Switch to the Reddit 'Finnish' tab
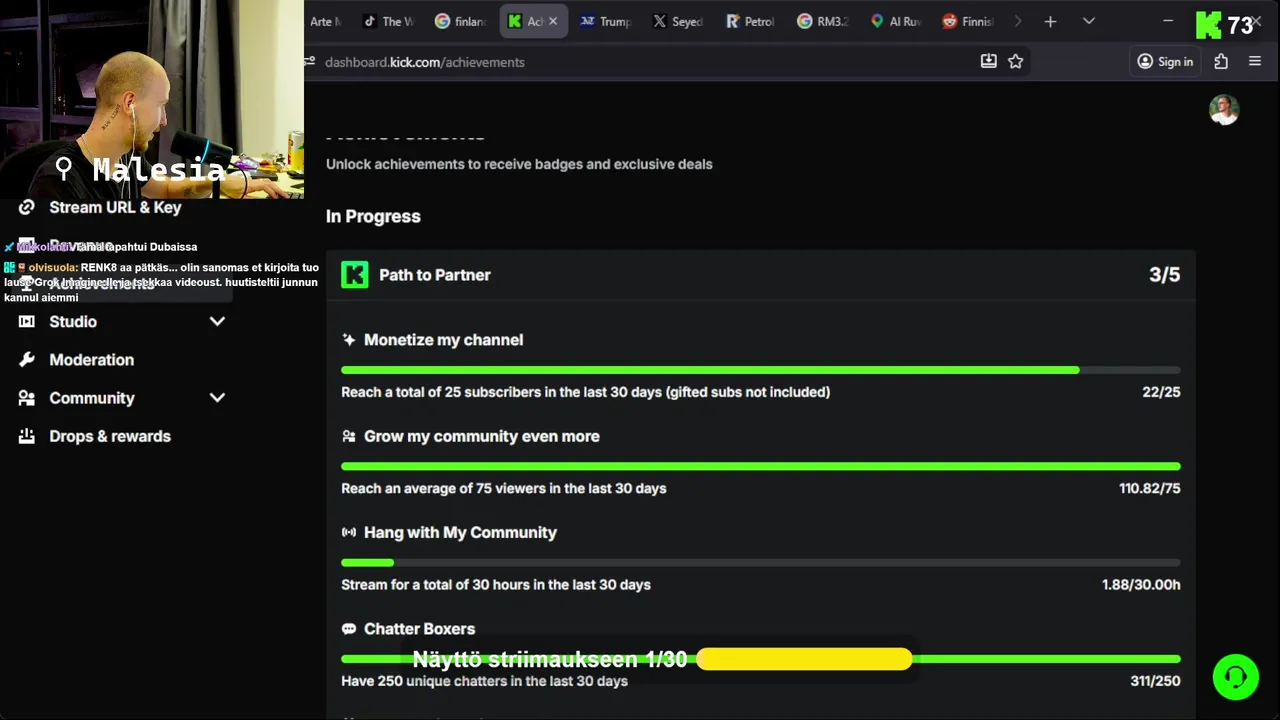 coord(970,21)
